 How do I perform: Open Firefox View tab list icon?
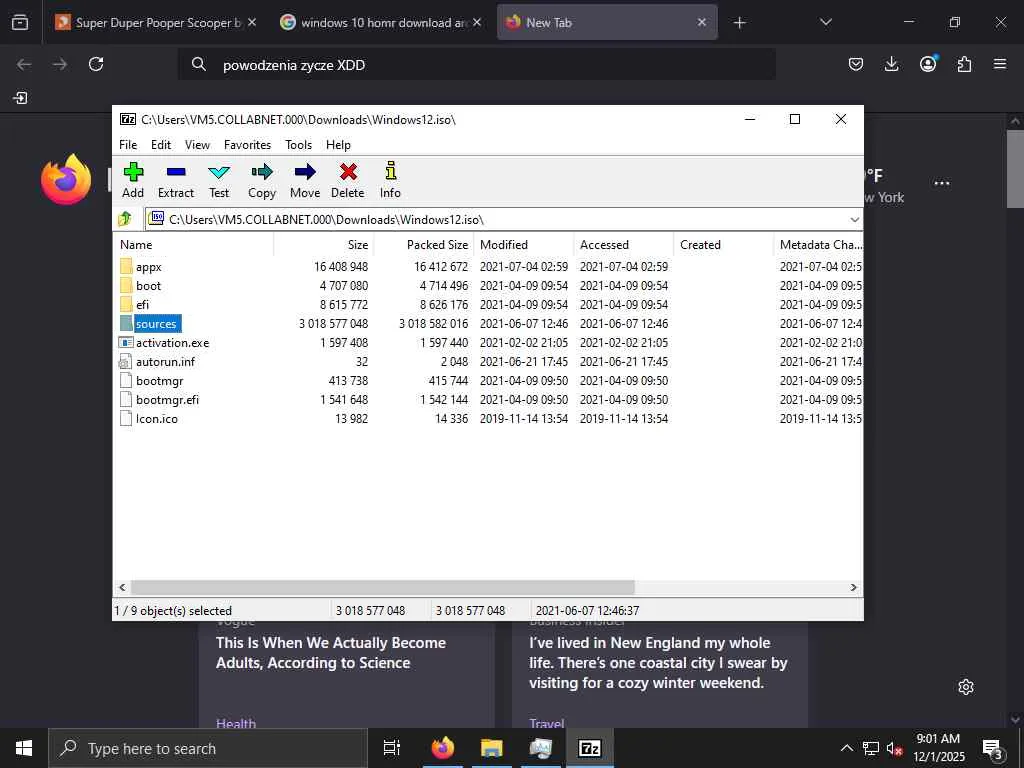[x=20, y=22]
